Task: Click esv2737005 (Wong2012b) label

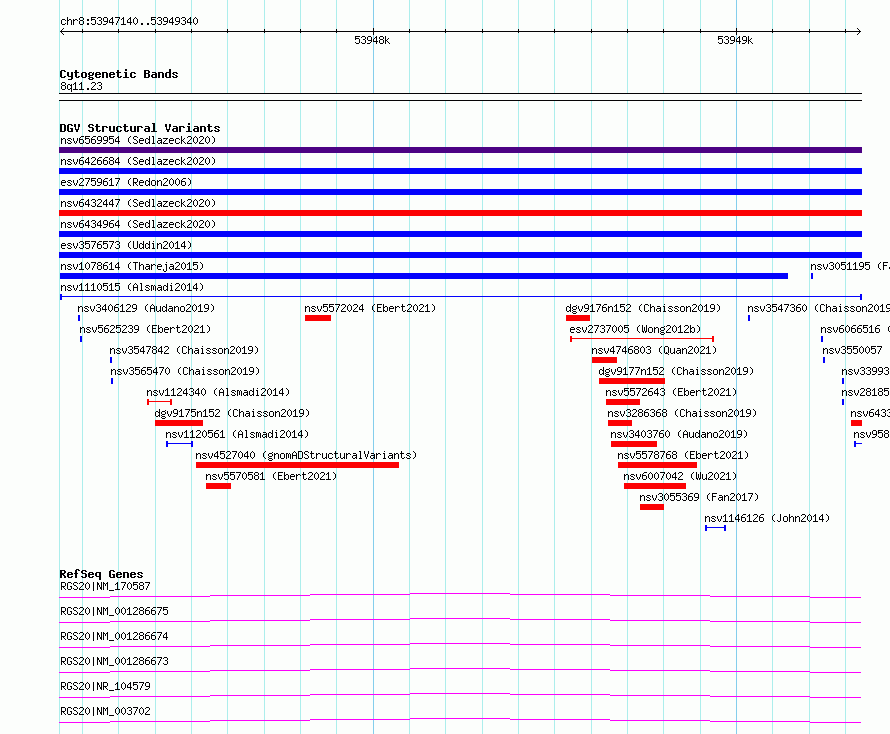Action: coord(635,329)
